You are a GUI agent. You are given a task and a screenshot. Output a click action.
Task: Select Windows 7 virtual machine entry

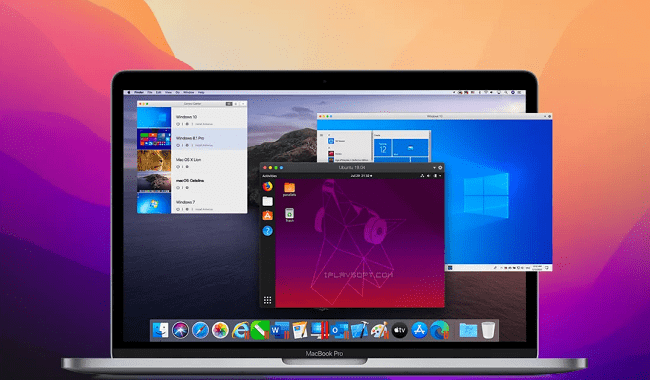click(192, 203)
